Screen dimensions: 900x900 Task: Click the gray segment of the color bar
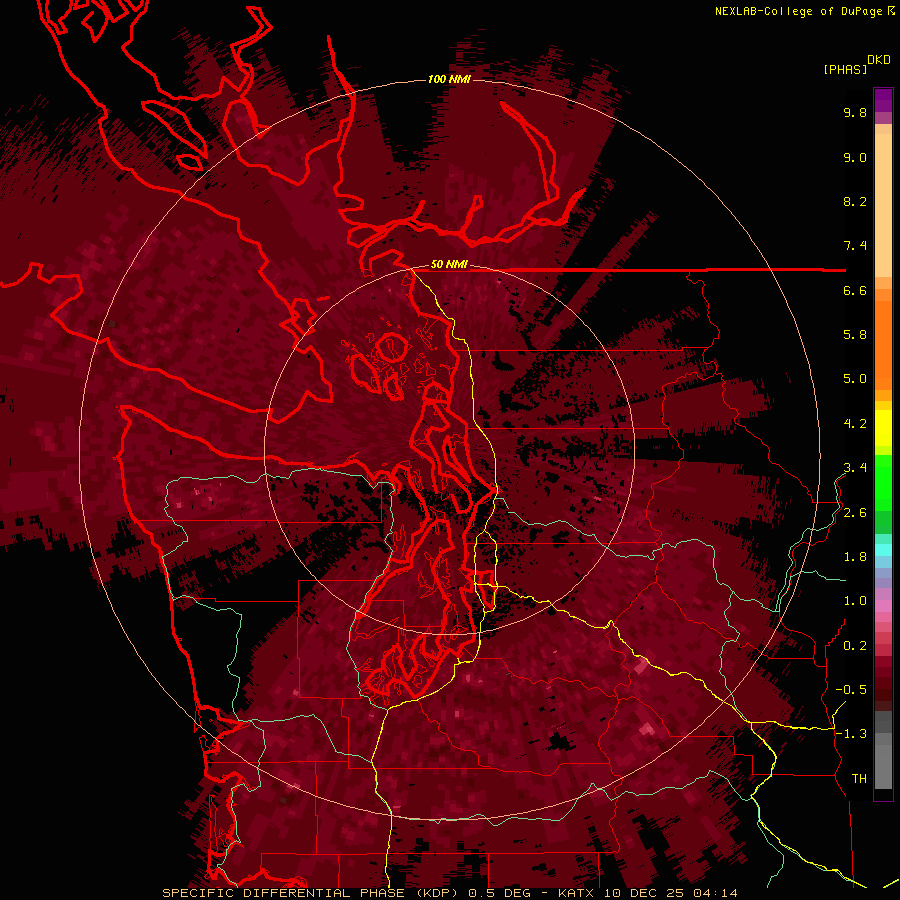point(883,749)
